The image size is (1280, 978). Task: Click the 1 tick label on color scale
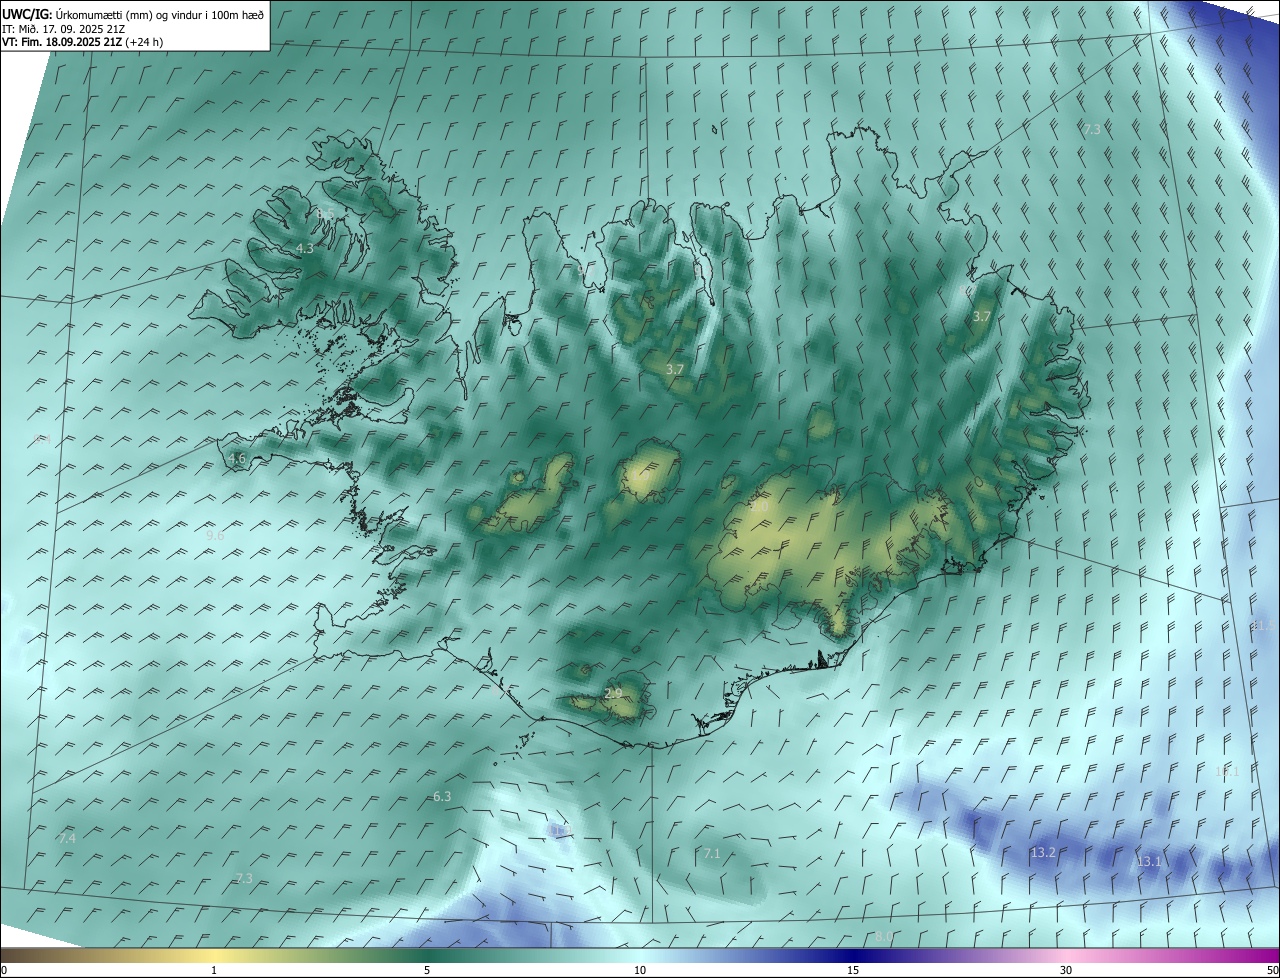(x=214, y=970)
